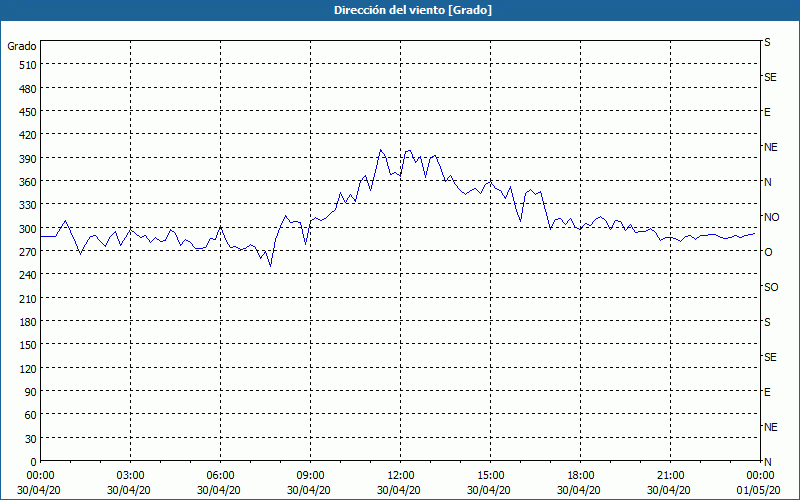Viewport: 800px width, 500px height.
Task: Select the 'O' compass direction label
Action: click(768, 252)
